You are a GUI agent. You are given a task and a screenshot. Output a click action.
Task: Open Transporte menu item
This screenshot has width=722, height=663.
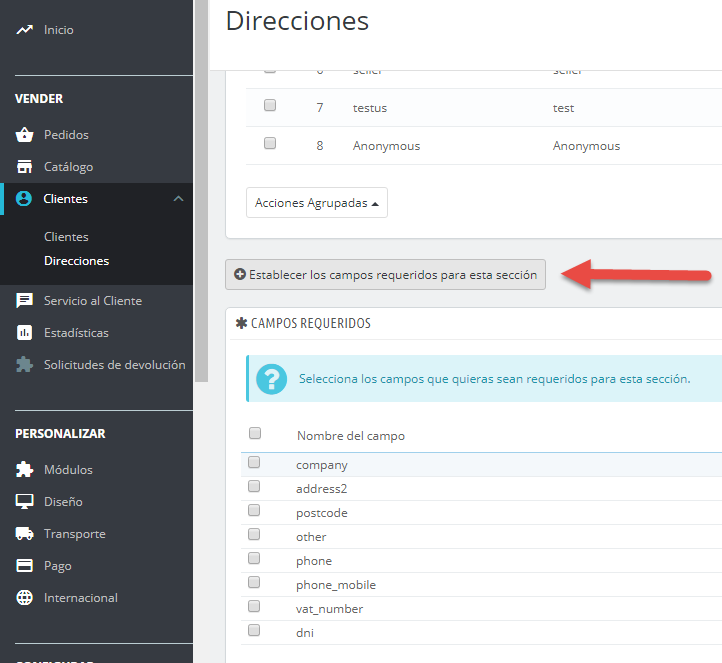click(75, 534)
